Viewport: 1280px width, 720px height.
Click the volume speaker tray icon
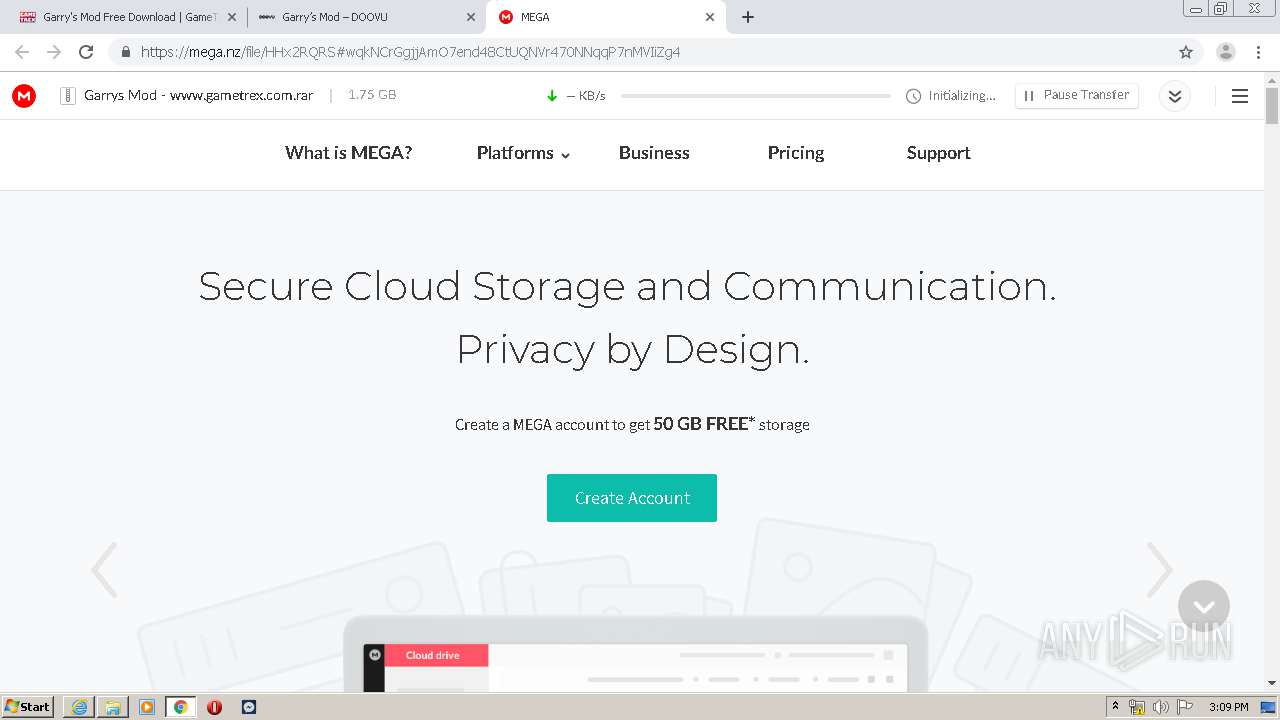click(1161, 707)
